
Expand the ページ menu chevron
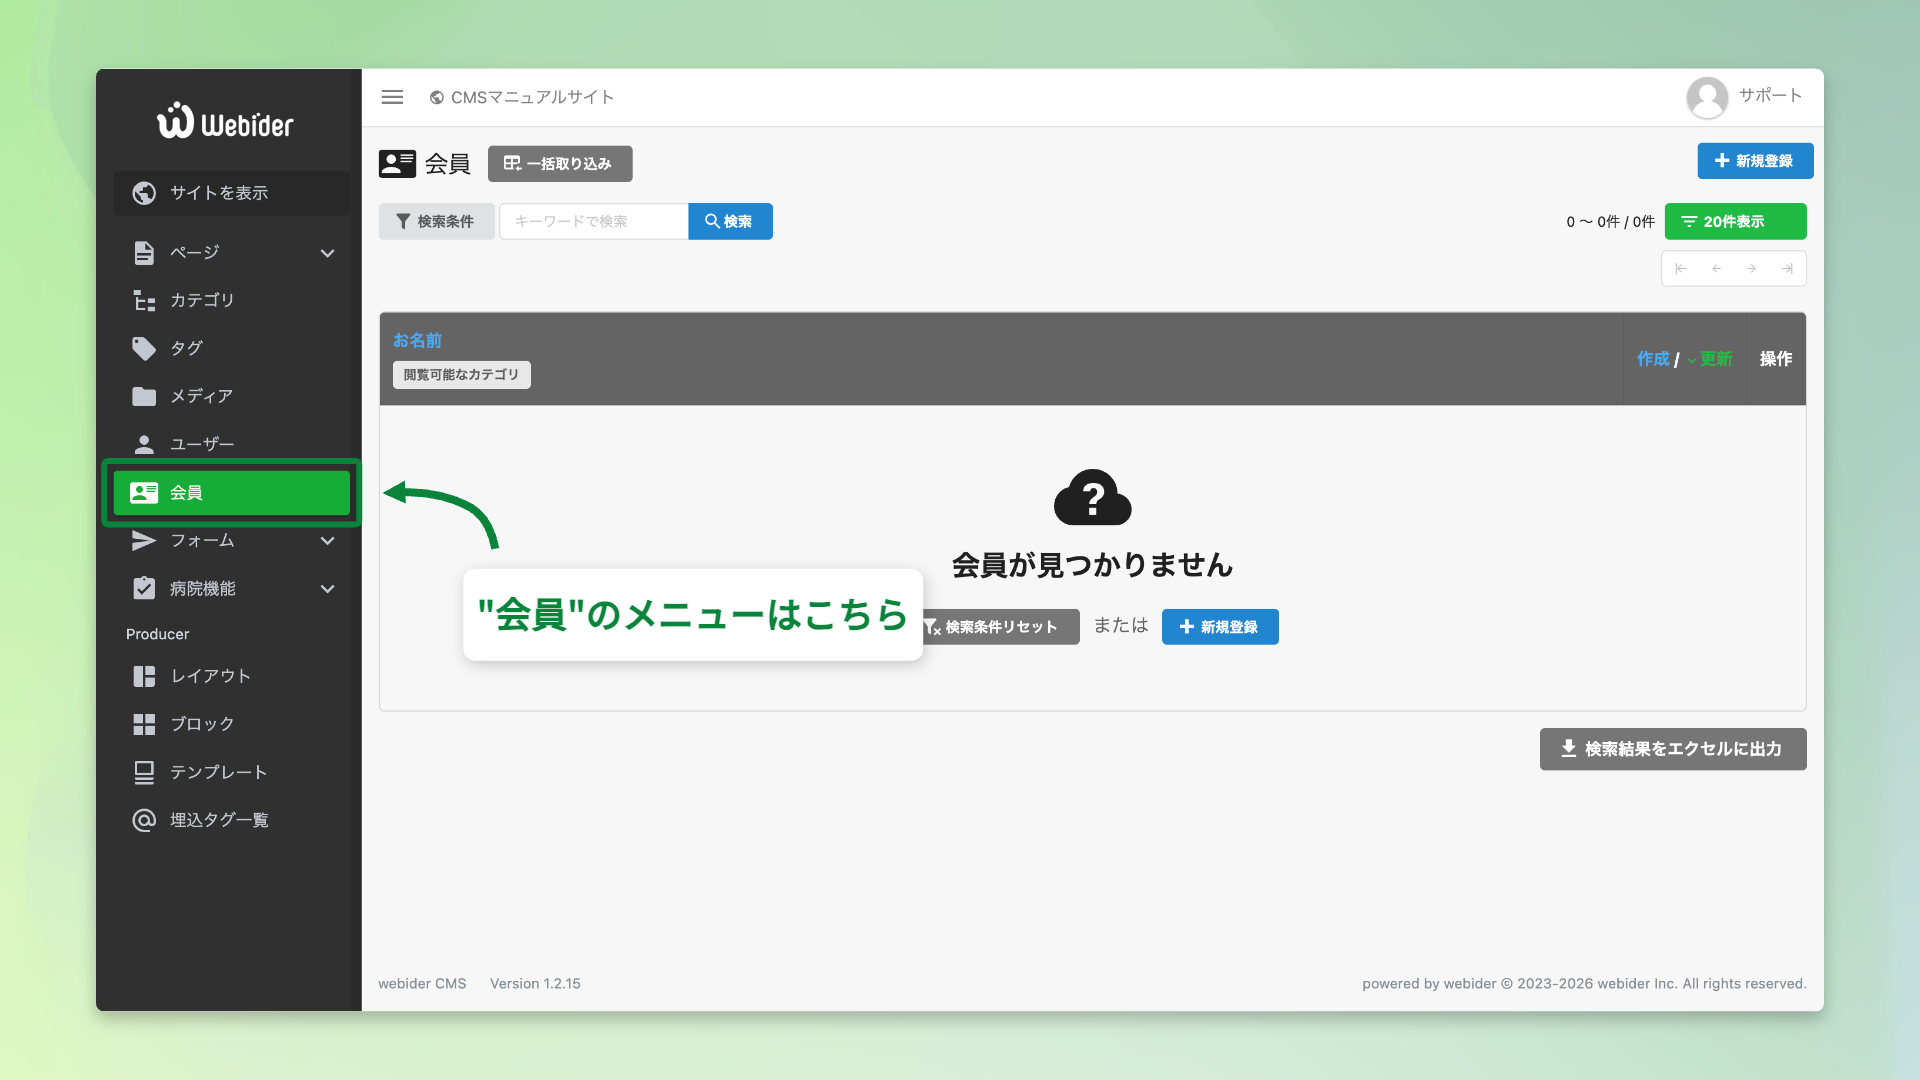click(327, 253)
